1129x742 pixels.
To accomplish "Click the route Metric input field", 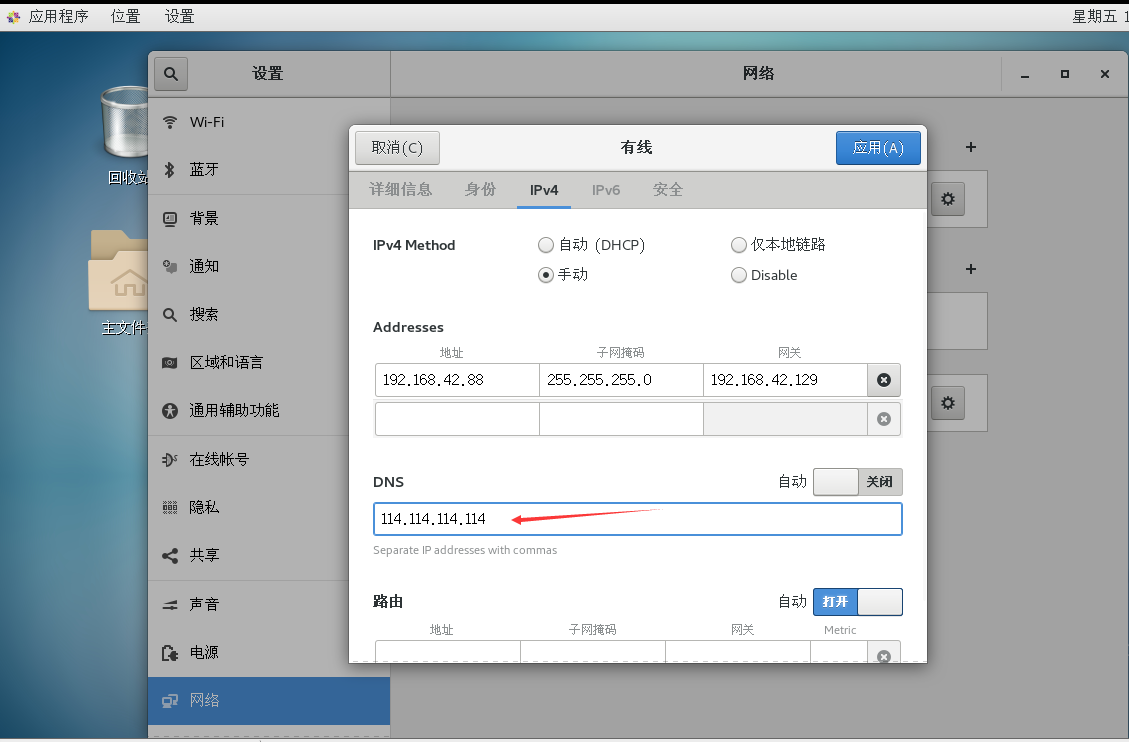I will pos(839,652).
